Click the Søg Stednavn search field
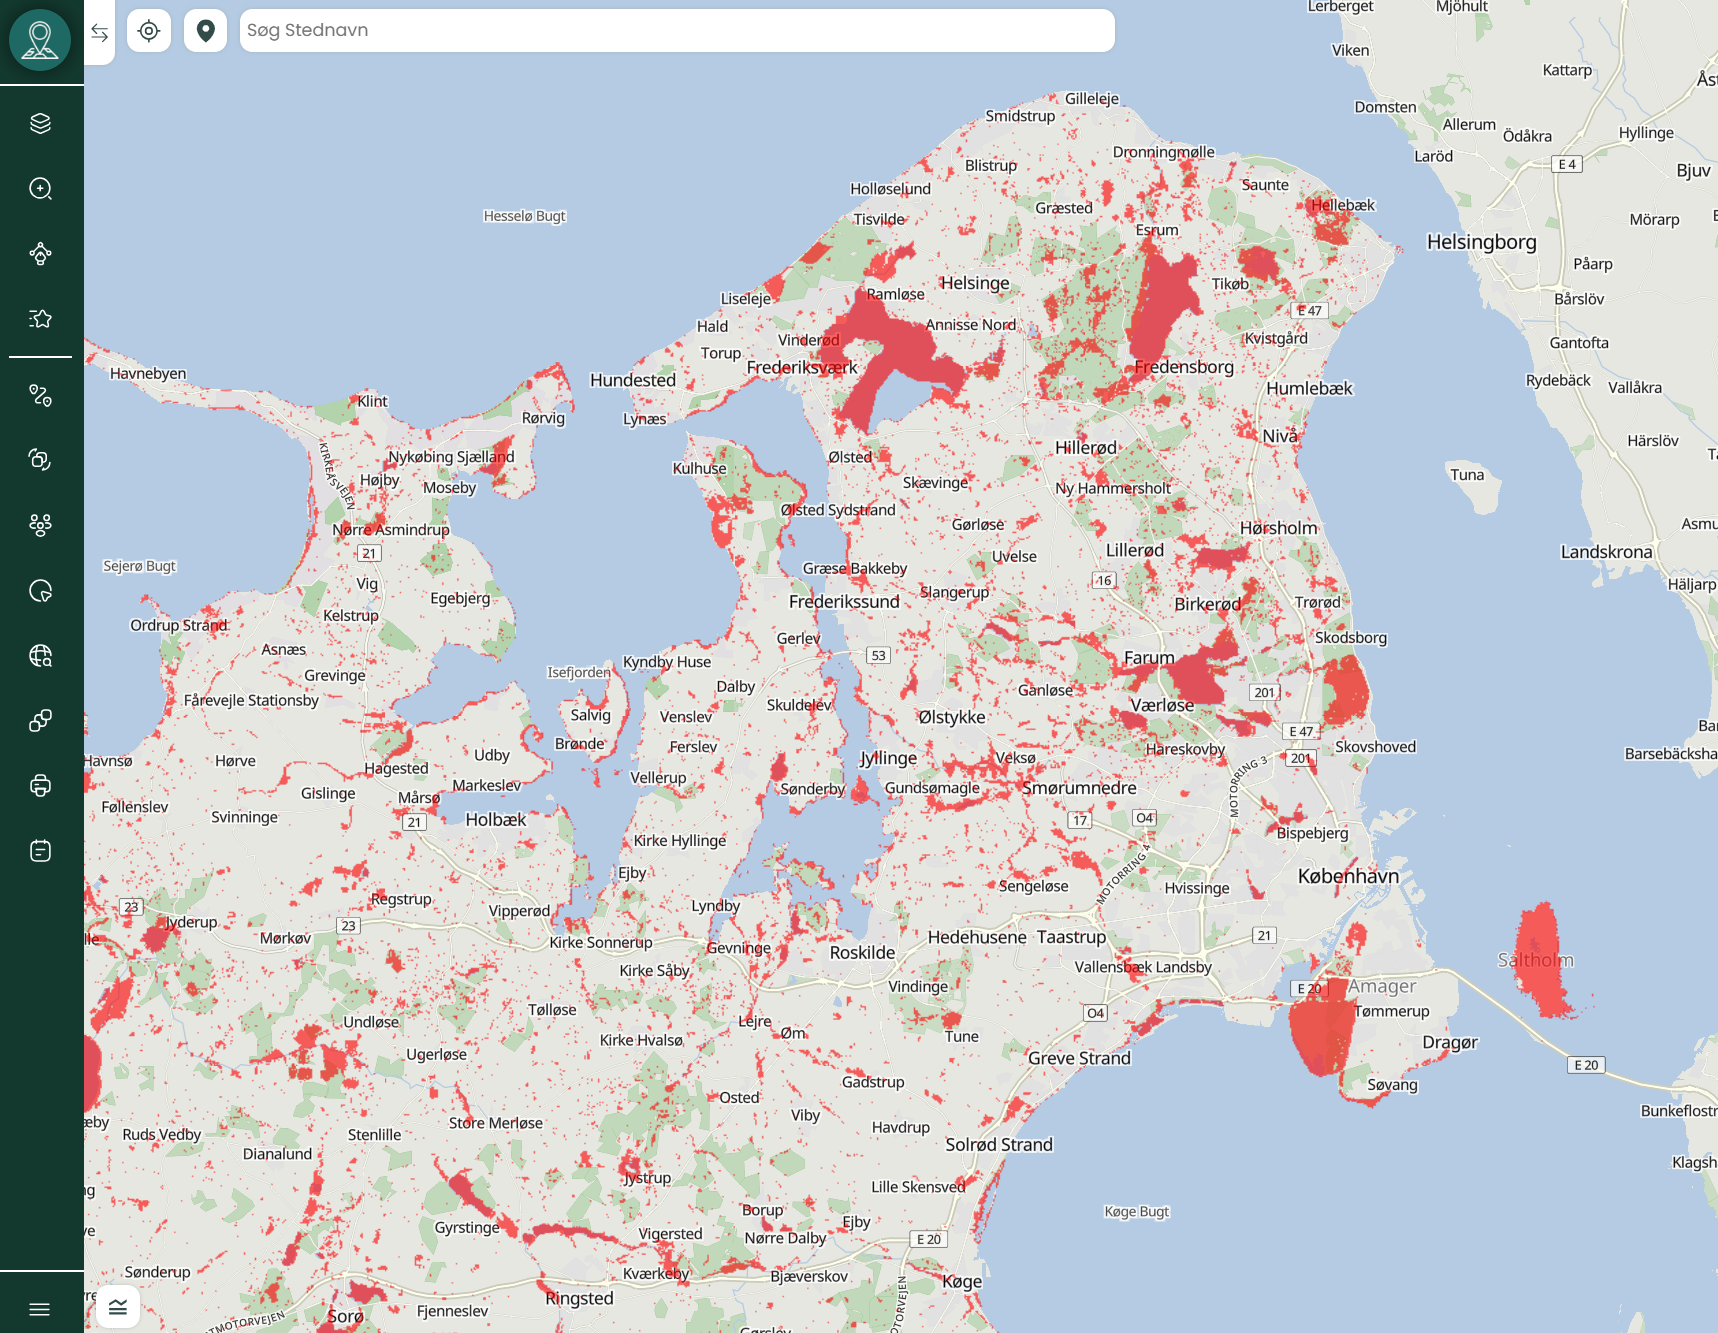 [x=676, y=31]
